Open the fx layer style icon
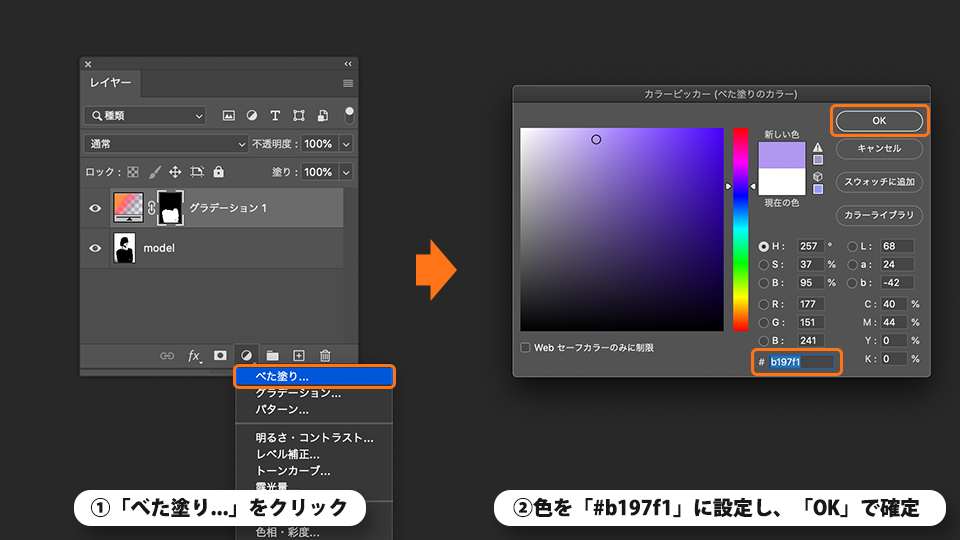 pos(194,356)
